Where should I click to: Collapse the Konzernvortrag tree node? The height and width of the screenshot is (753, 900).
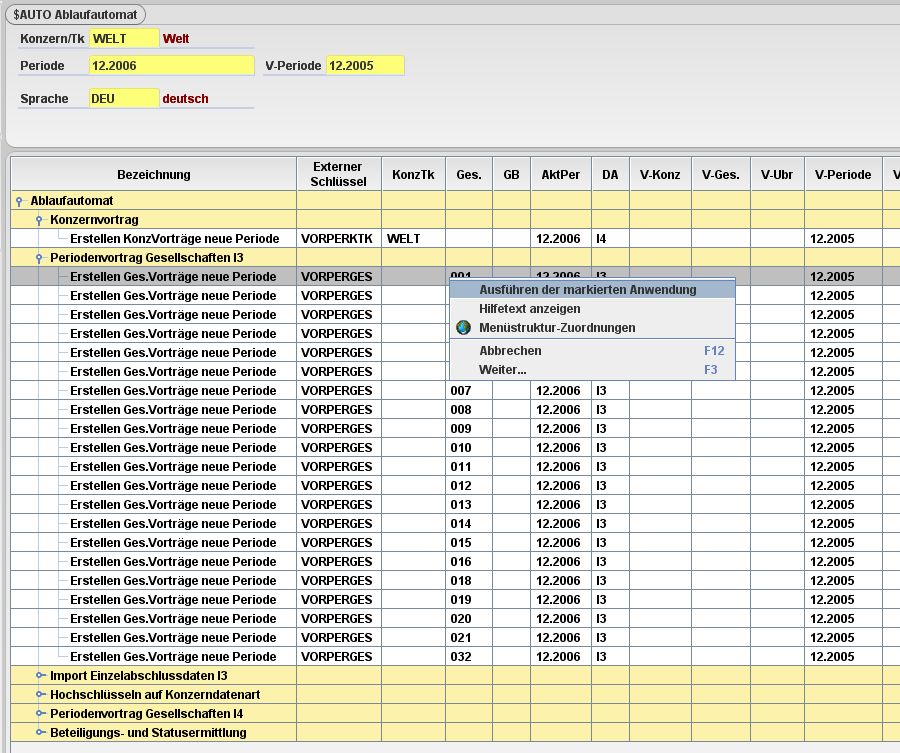39,220
